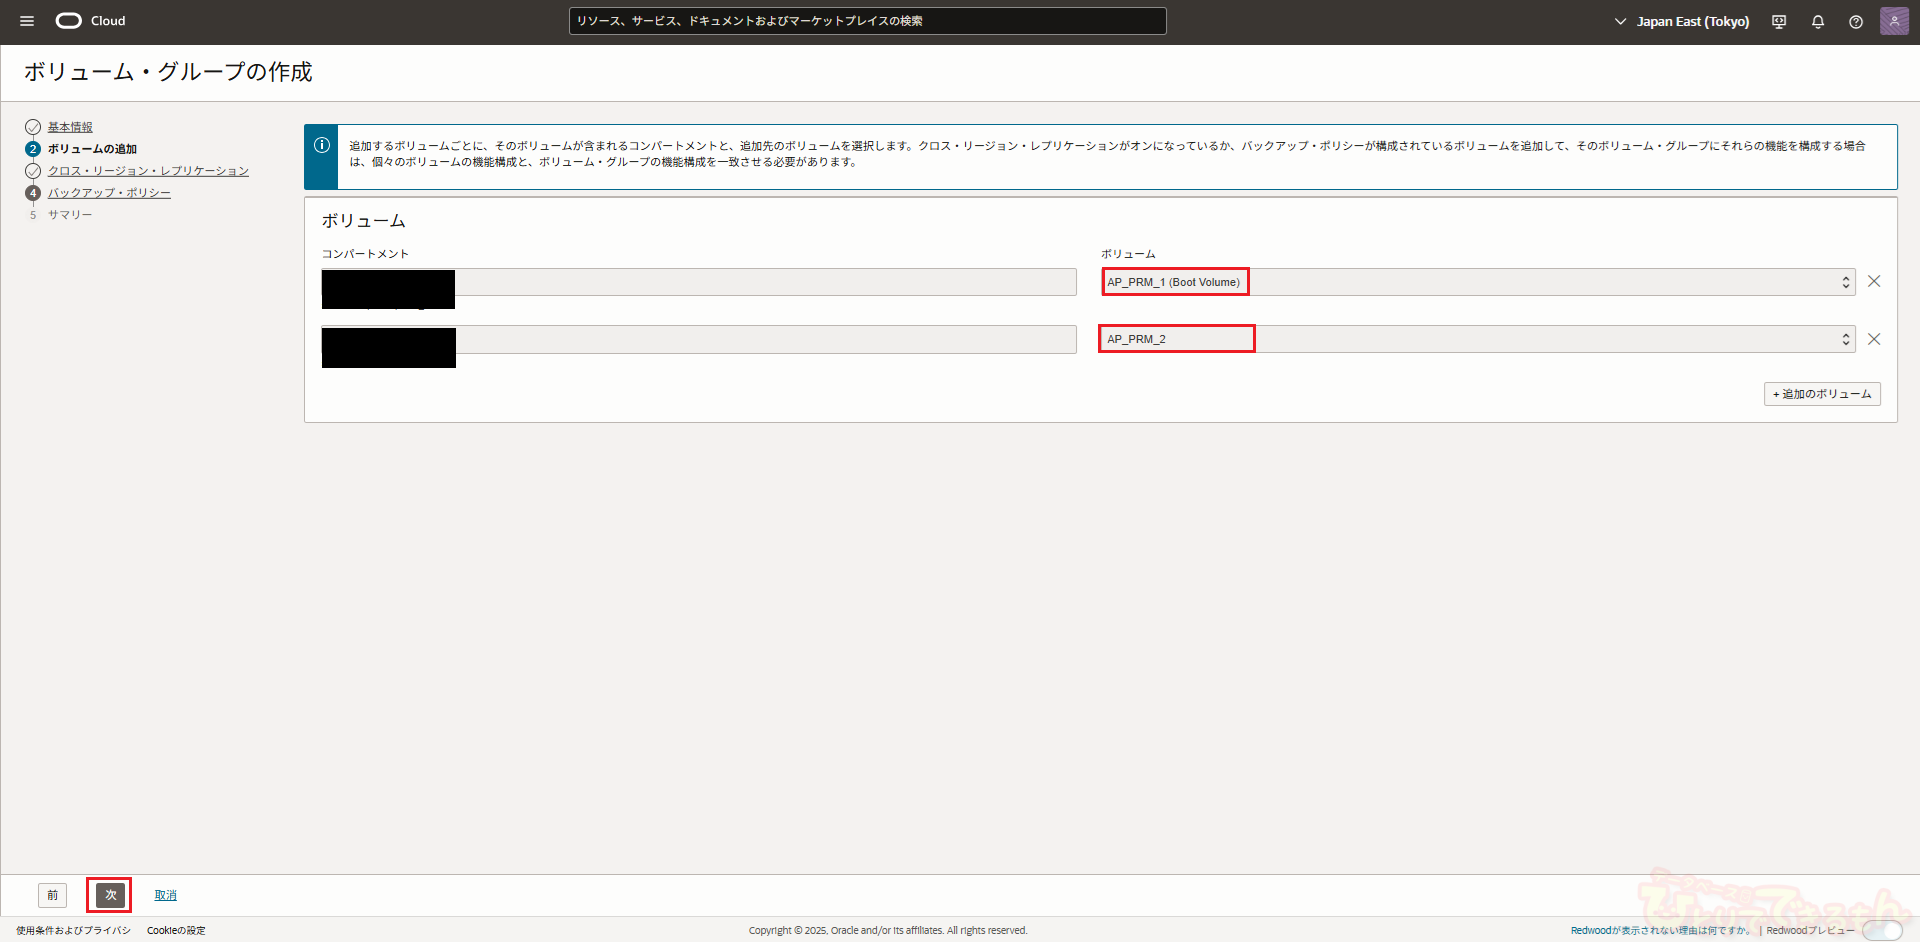This screenshot has width=1920, height=942.
Task: Jump to the バックアップ・ポリシー step
Action: coord(109,193)
